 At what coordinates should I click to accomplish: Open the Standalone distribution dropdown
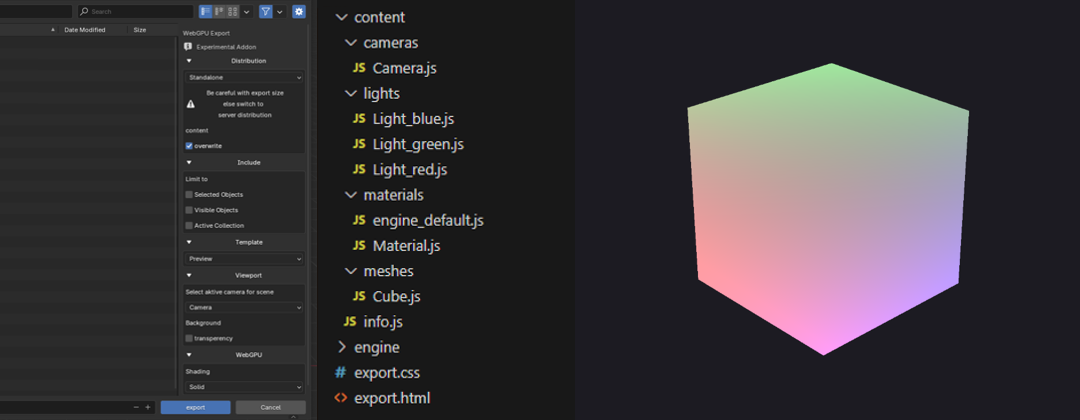coord(244,77)
